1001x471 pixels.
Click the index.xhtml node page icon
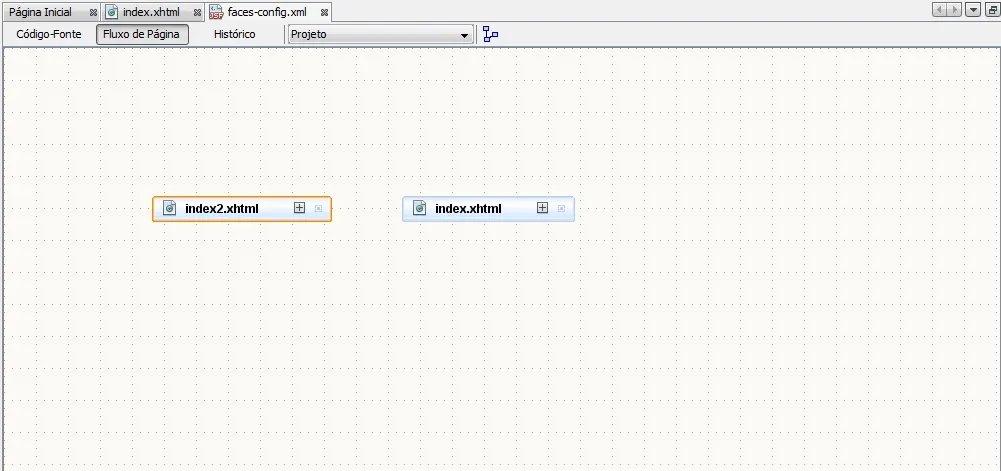419,208
